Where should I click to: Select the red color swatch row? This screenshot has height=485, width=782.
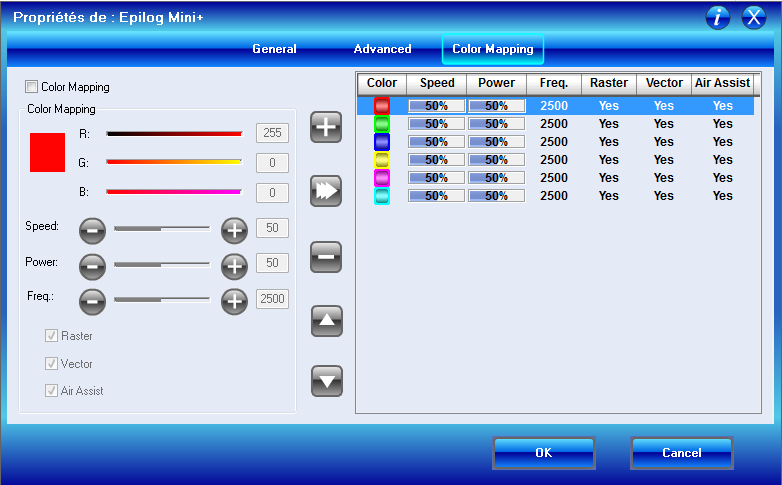(x=555, y=106)
